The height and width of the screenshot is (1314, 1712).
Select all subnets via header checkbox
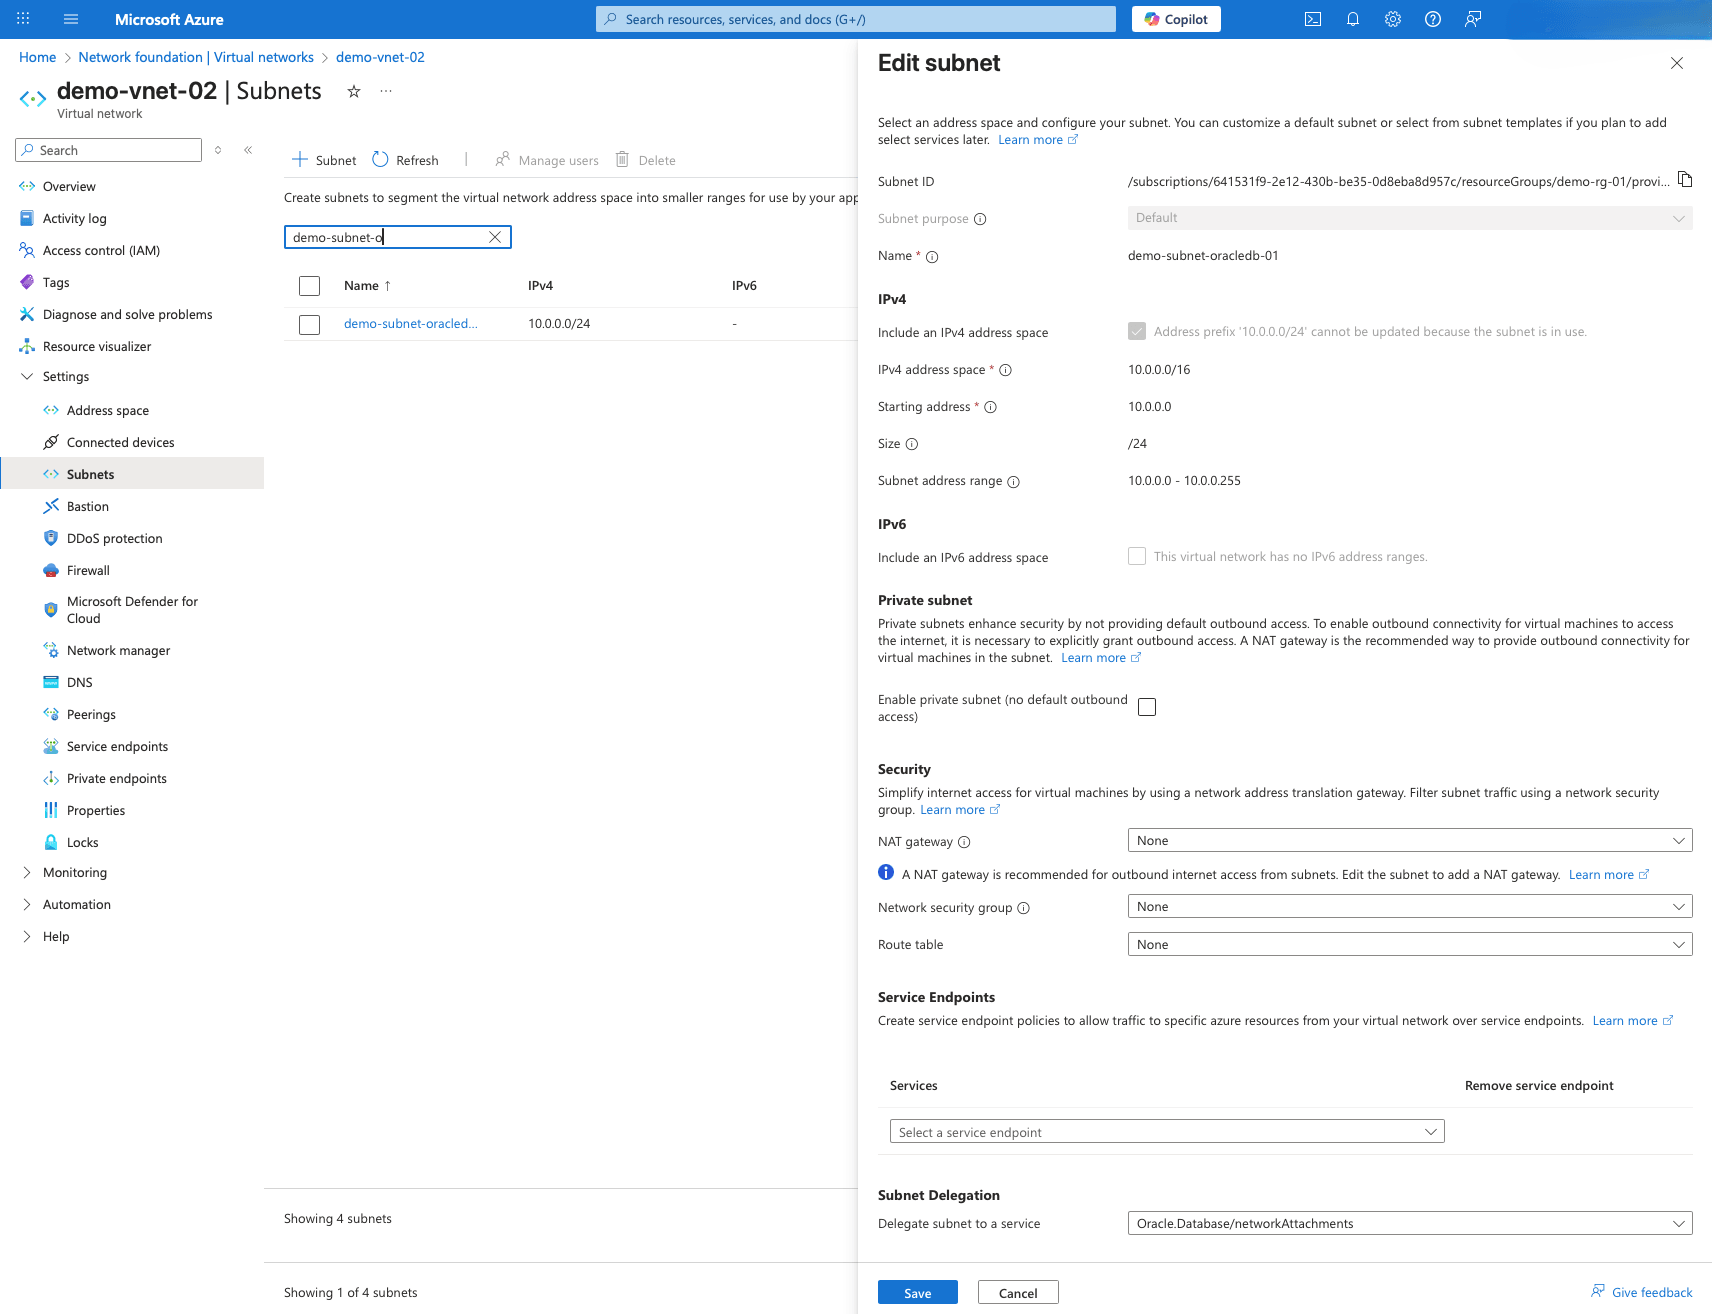tap(309, 285)
